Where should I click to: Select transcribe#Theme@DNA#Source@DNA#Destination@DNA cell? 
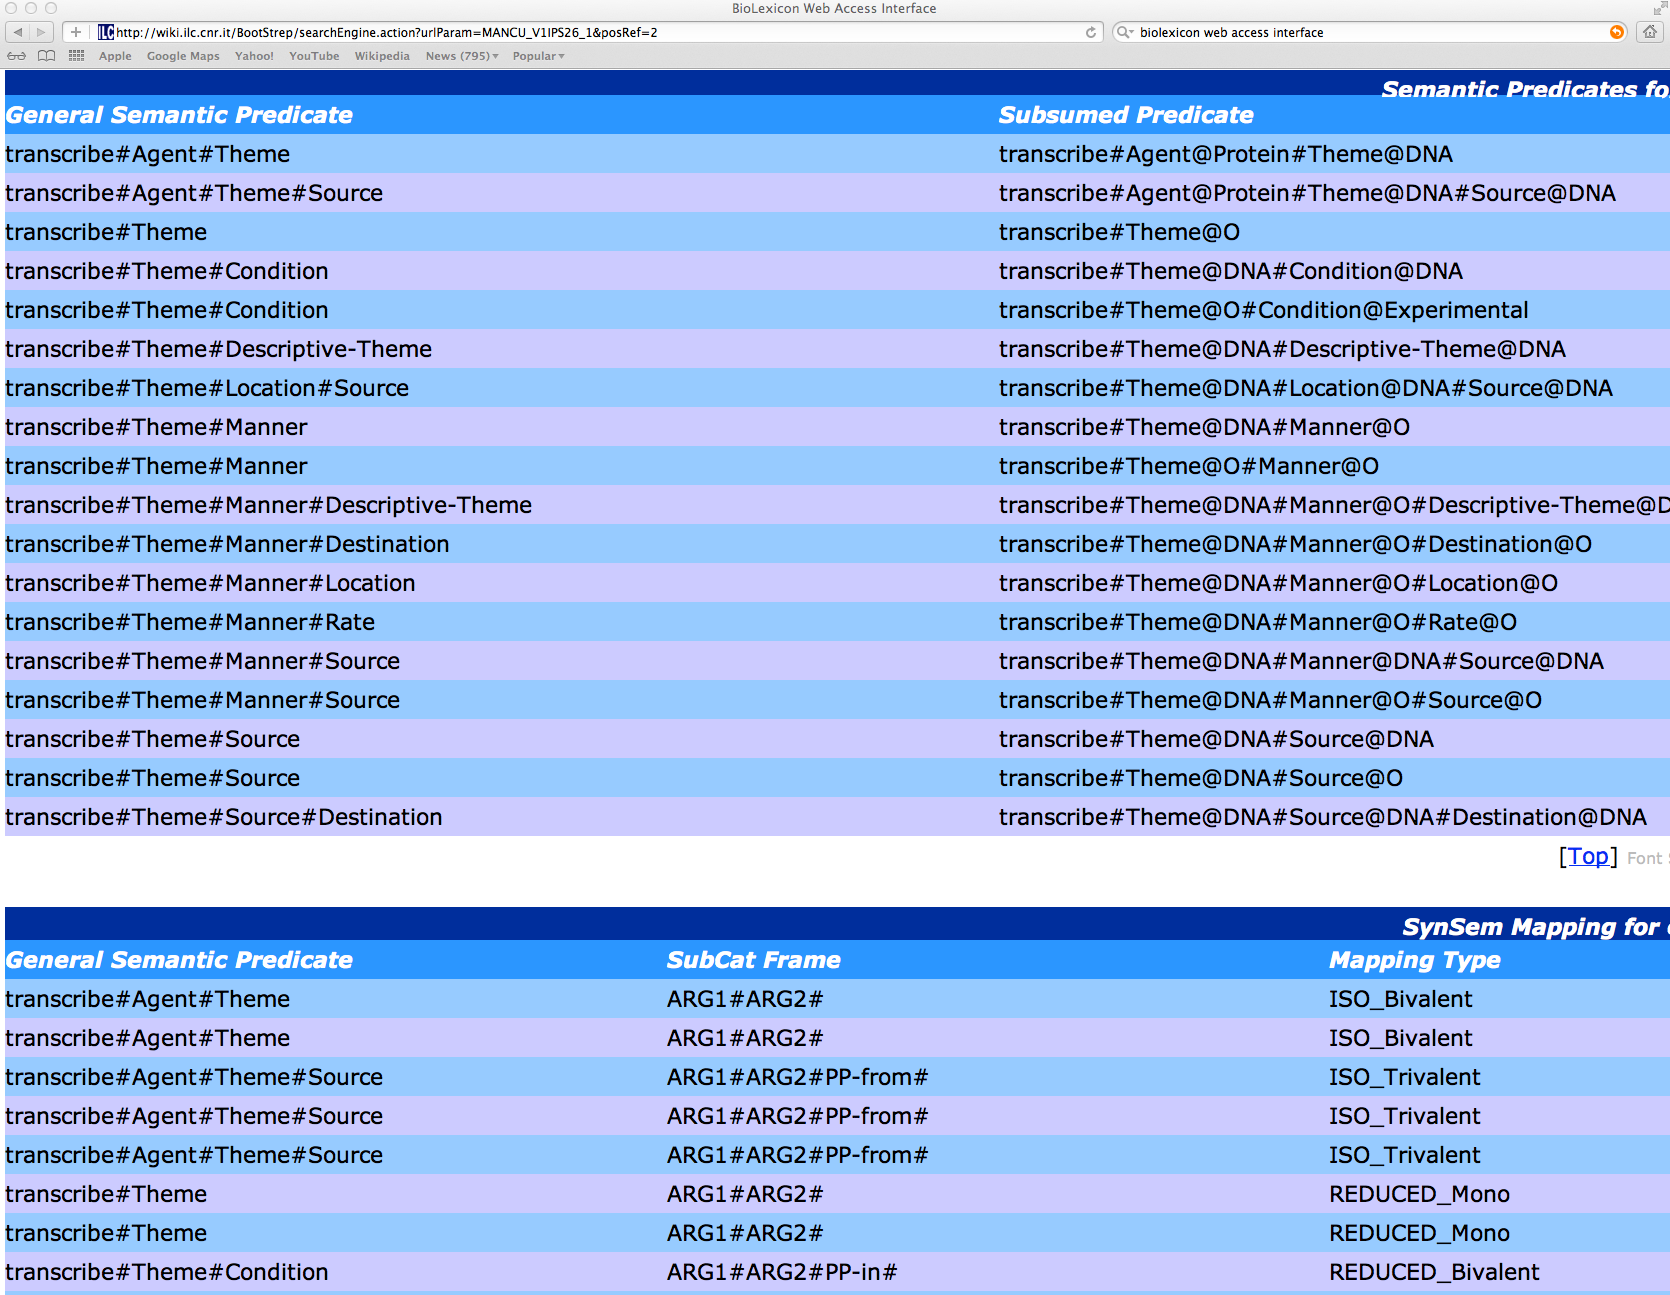pos(1322,817)
